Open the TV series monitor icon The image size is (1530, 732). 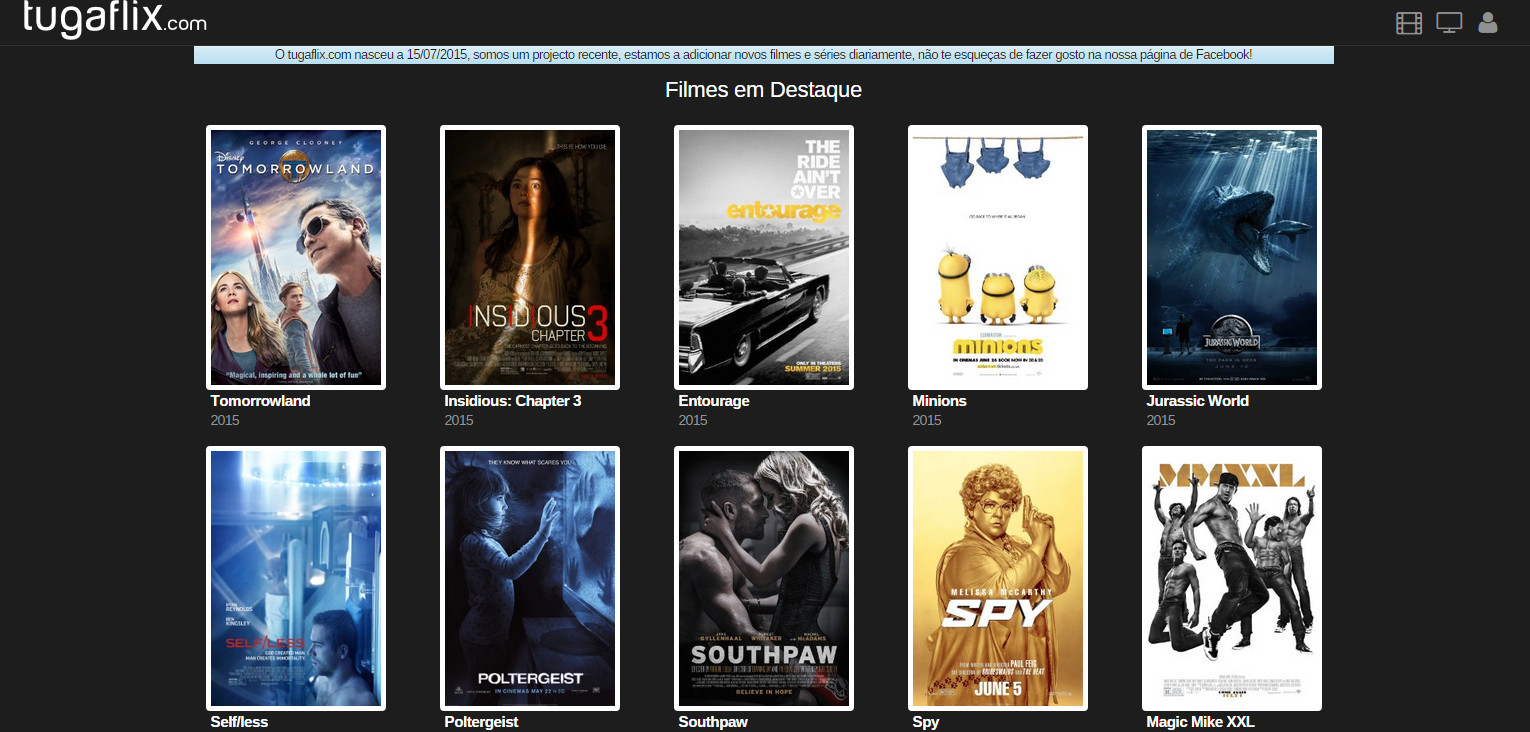point(1449,23)
